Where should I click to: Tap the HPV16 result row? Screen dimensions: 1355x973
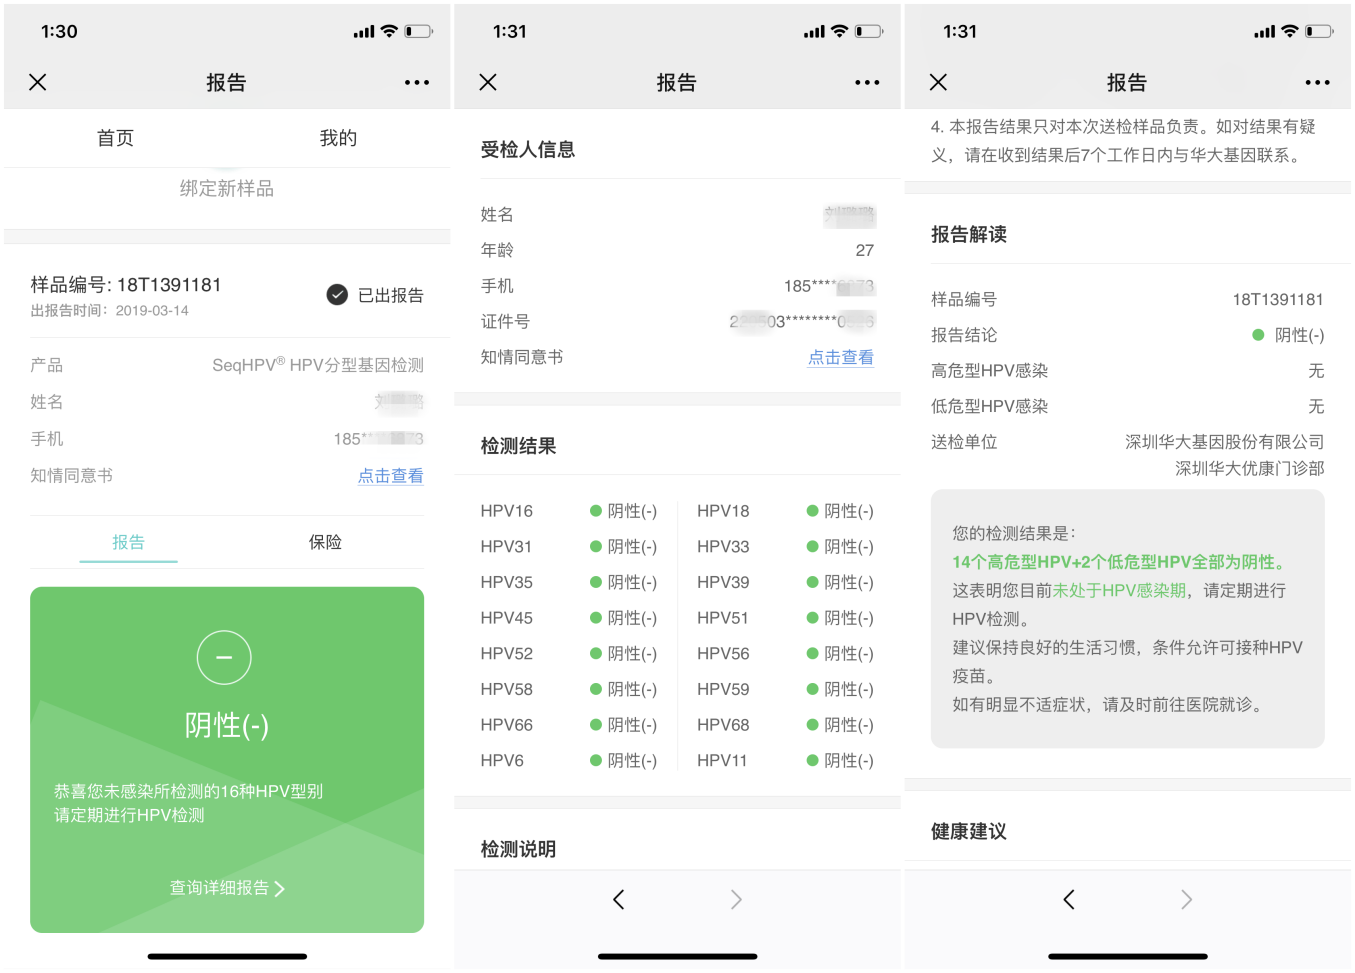click(x=568, y=511)
